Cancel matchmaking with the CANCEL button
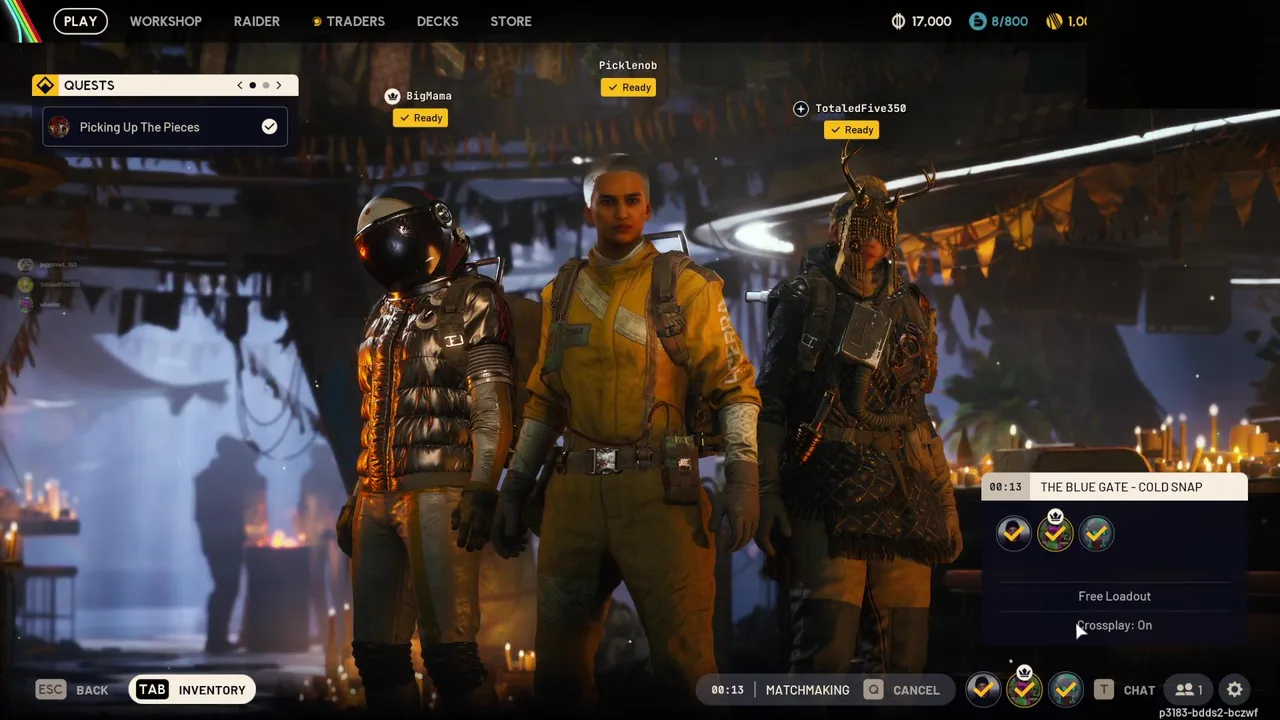The height and width of the screenshot is (720, 1280). coord(903,690)
